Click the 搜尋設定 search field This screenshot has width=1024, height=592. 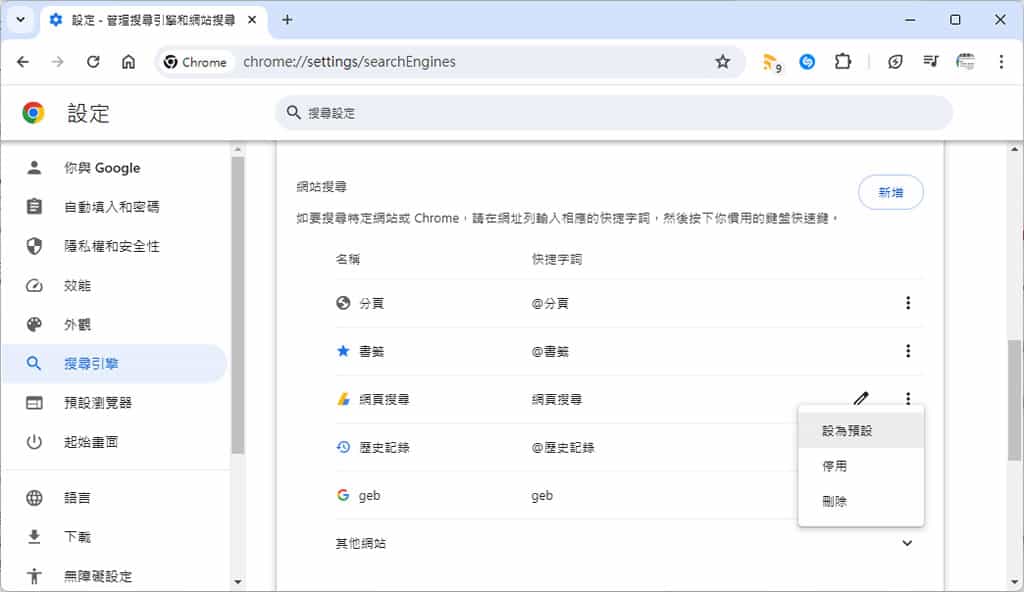[614, 113]
